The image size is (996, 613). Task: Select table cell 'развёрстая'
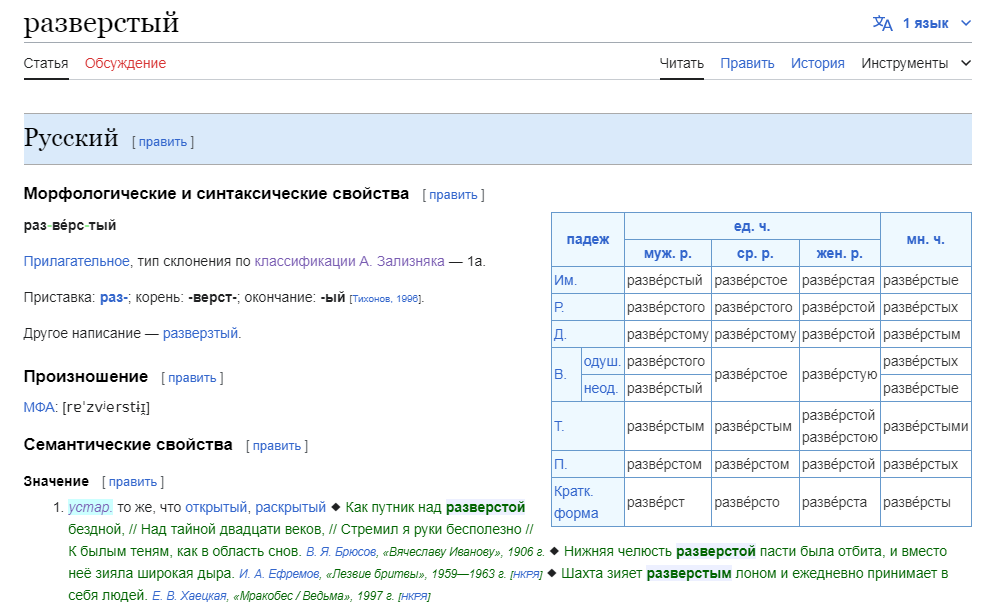pos(838,280)
